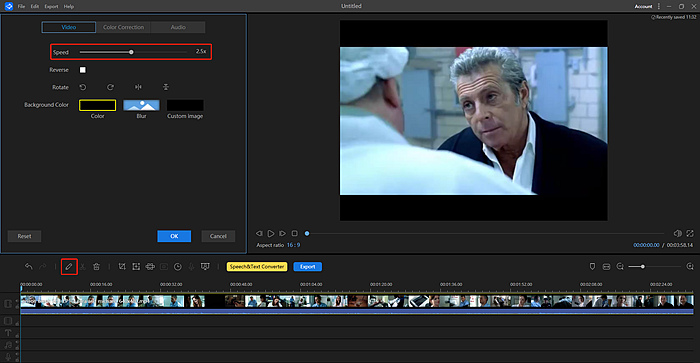Click the screen monitor icon in toolbar

click(x=205, y=267)
